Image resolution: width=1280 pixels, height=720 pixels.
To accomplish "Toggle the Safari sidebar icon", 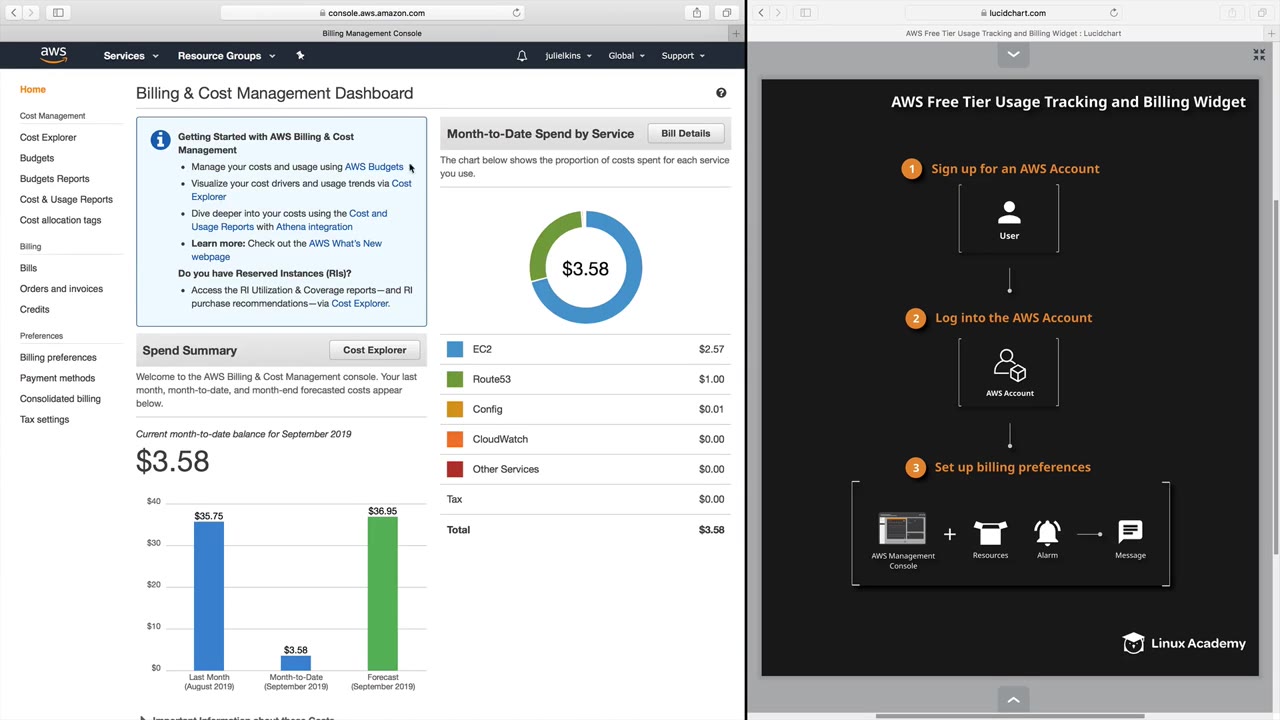I will point(58,13).
